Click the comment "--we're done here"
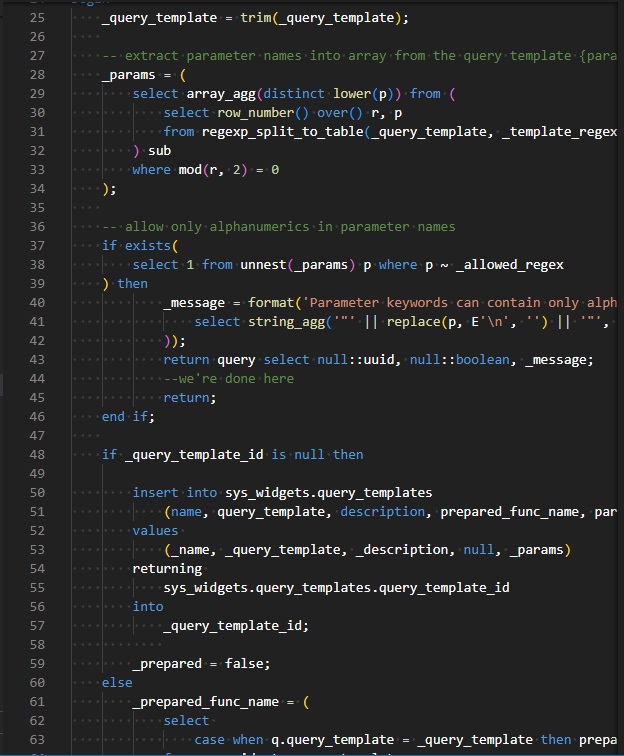 (x=229, y=378)
